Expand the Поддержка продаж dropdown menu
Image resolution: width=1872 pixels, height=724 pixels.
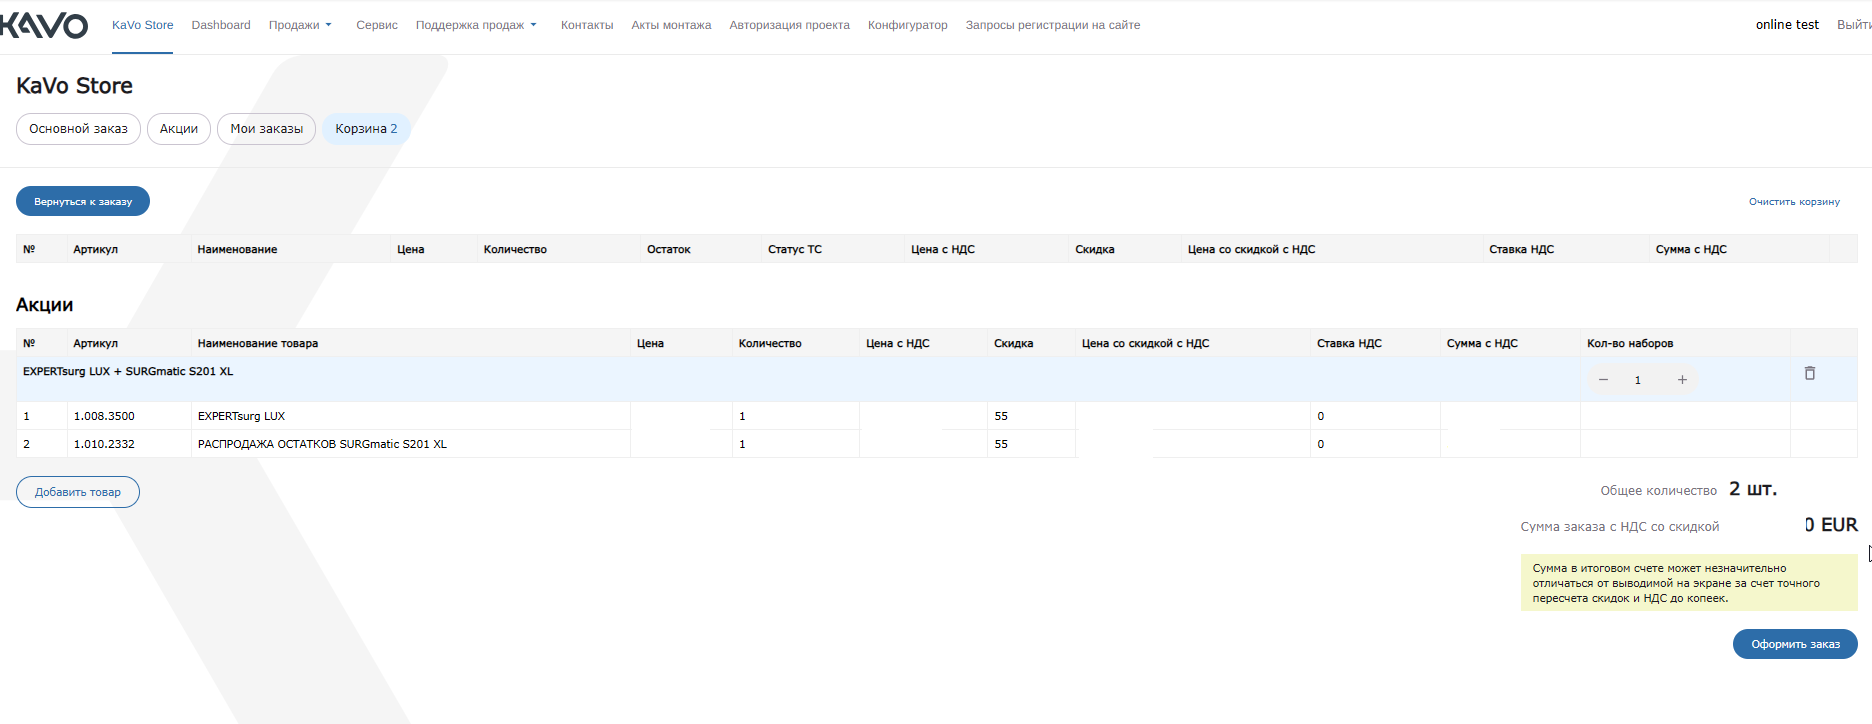476,25
